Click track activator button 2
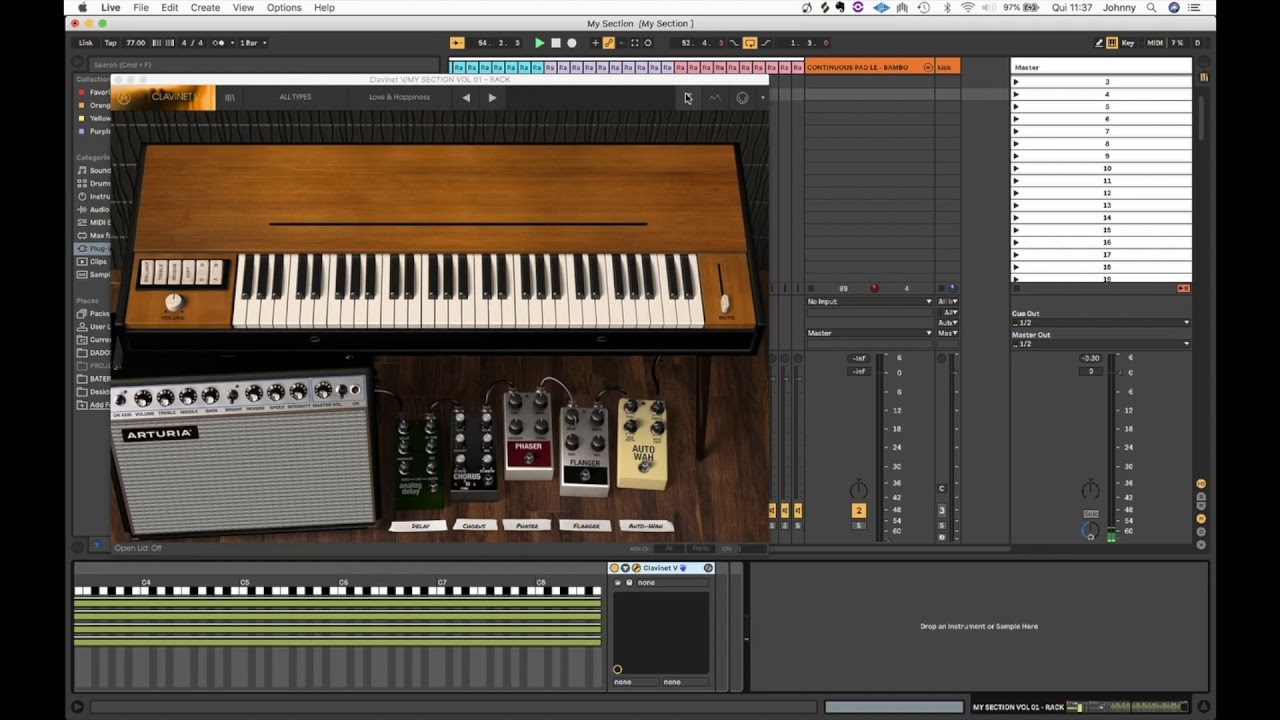The height and width of the screenshot is (720, 1280). (x=858, y=510)
